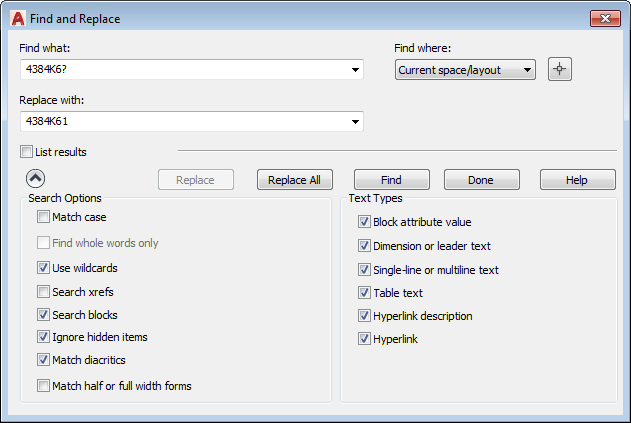Disable the Hyperlink description checkbox
Viewport: 631px width, 423px height.
(x=365, y=316)
